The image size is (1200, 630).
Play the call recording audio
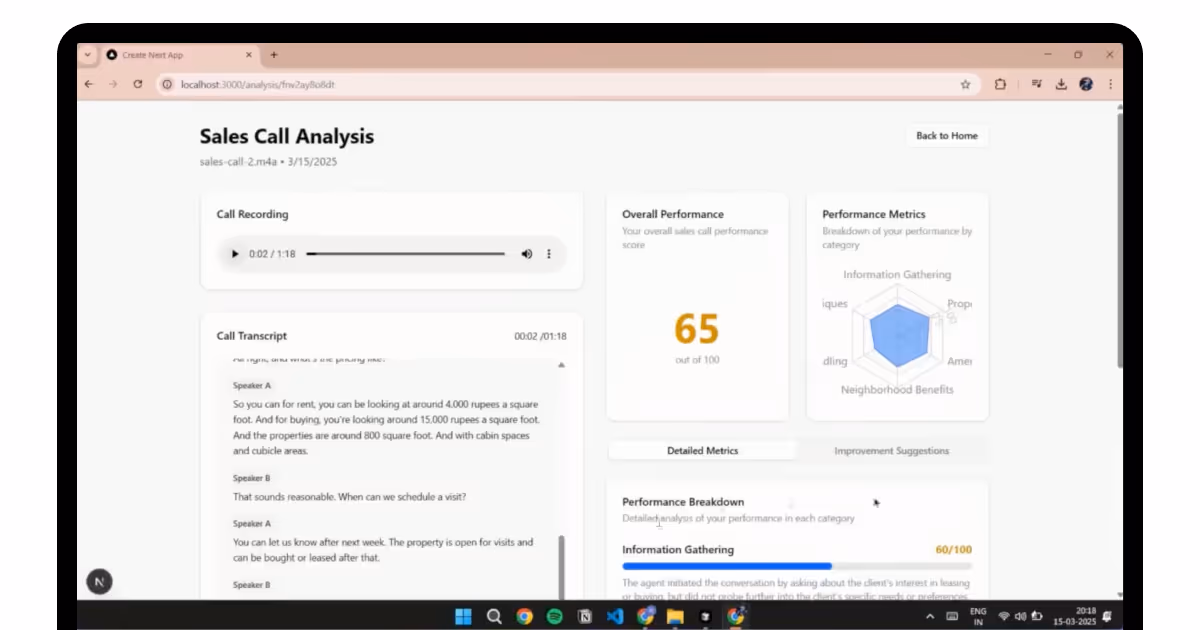235,254
